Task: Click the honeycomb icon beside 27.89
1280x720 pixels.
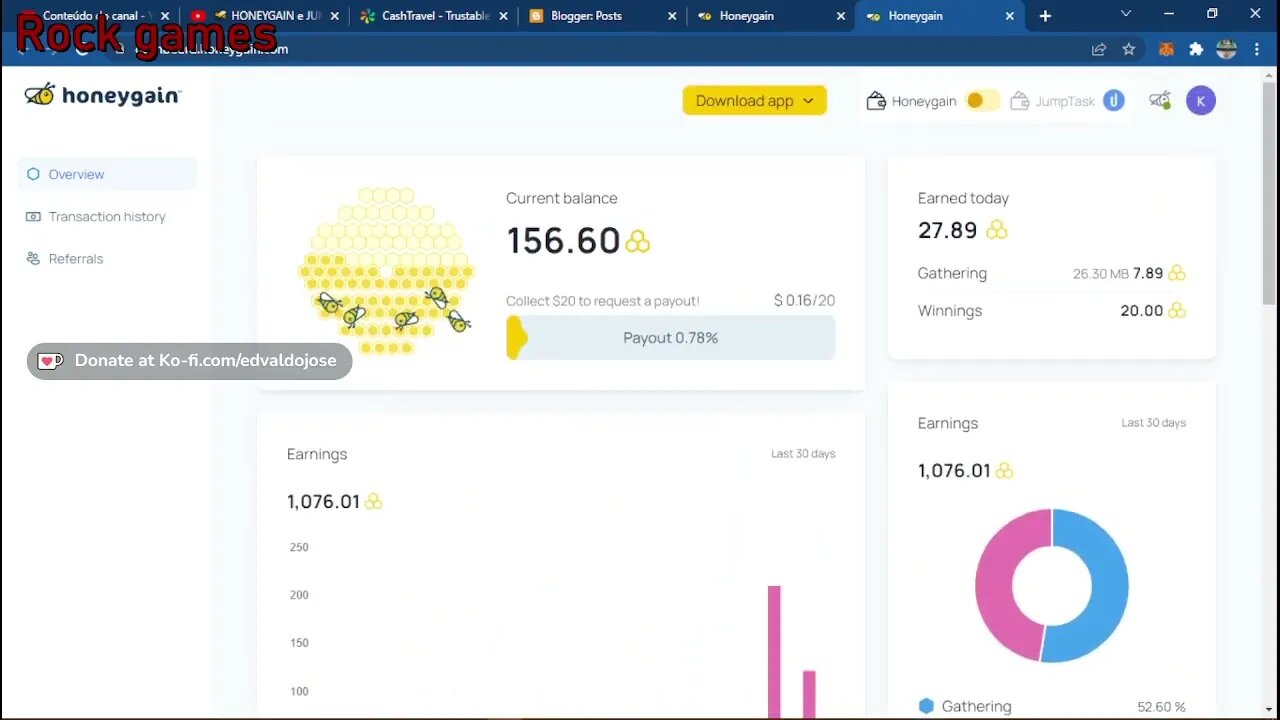Action: [996, 230]
